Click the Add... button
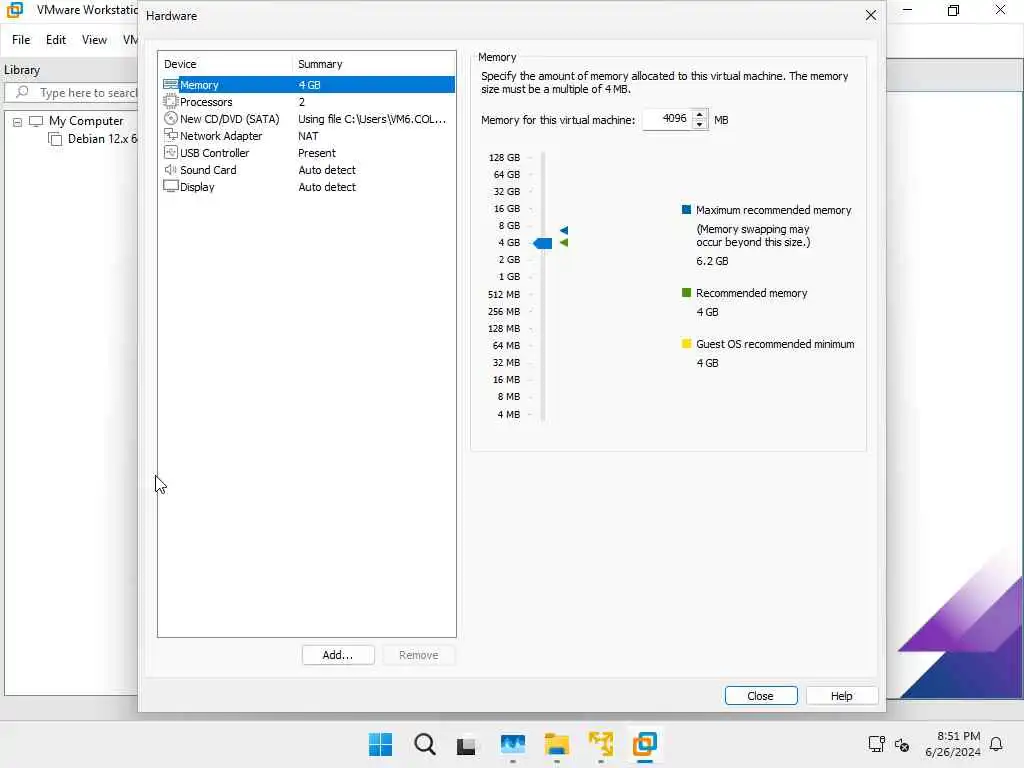Image resolution: width=1024 pixels, height=768 pixels. point(338,655)
